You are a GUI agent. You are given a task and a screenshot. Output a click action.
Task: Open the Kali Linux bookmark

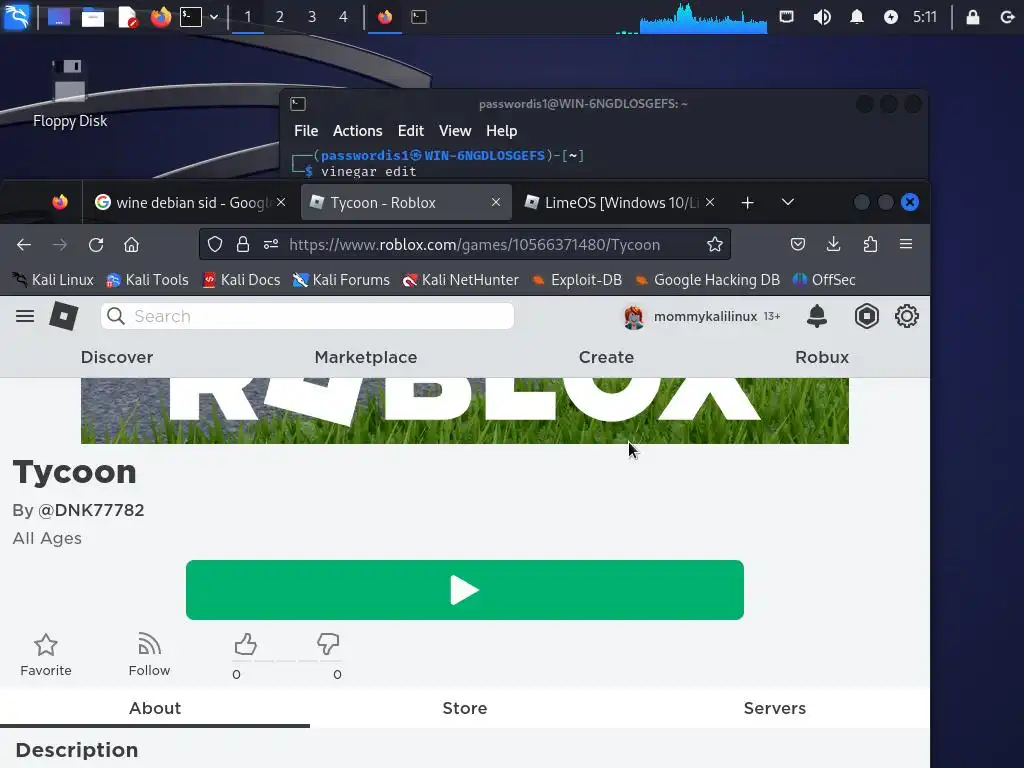pos(54,280)
